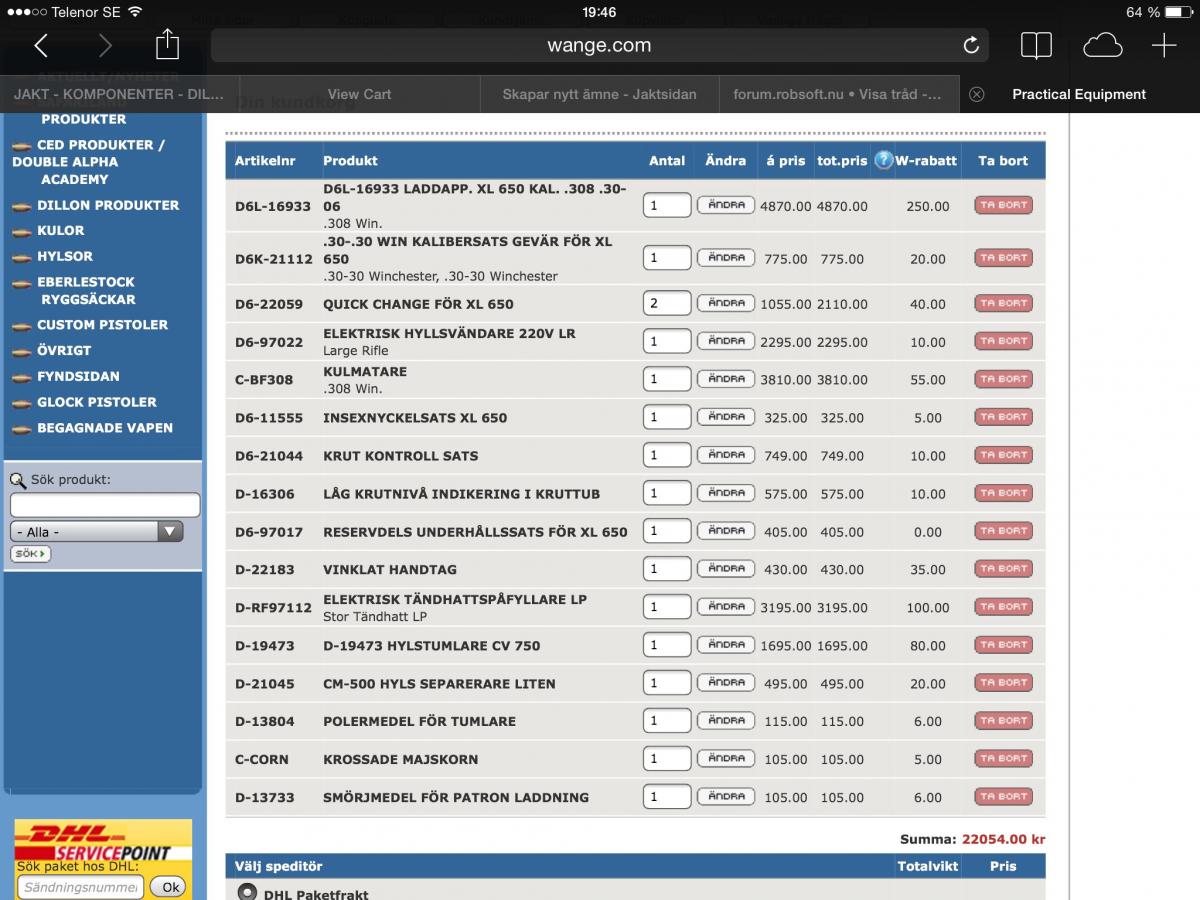
Task: Reload the wange.com page
Action: coord(971,45)
